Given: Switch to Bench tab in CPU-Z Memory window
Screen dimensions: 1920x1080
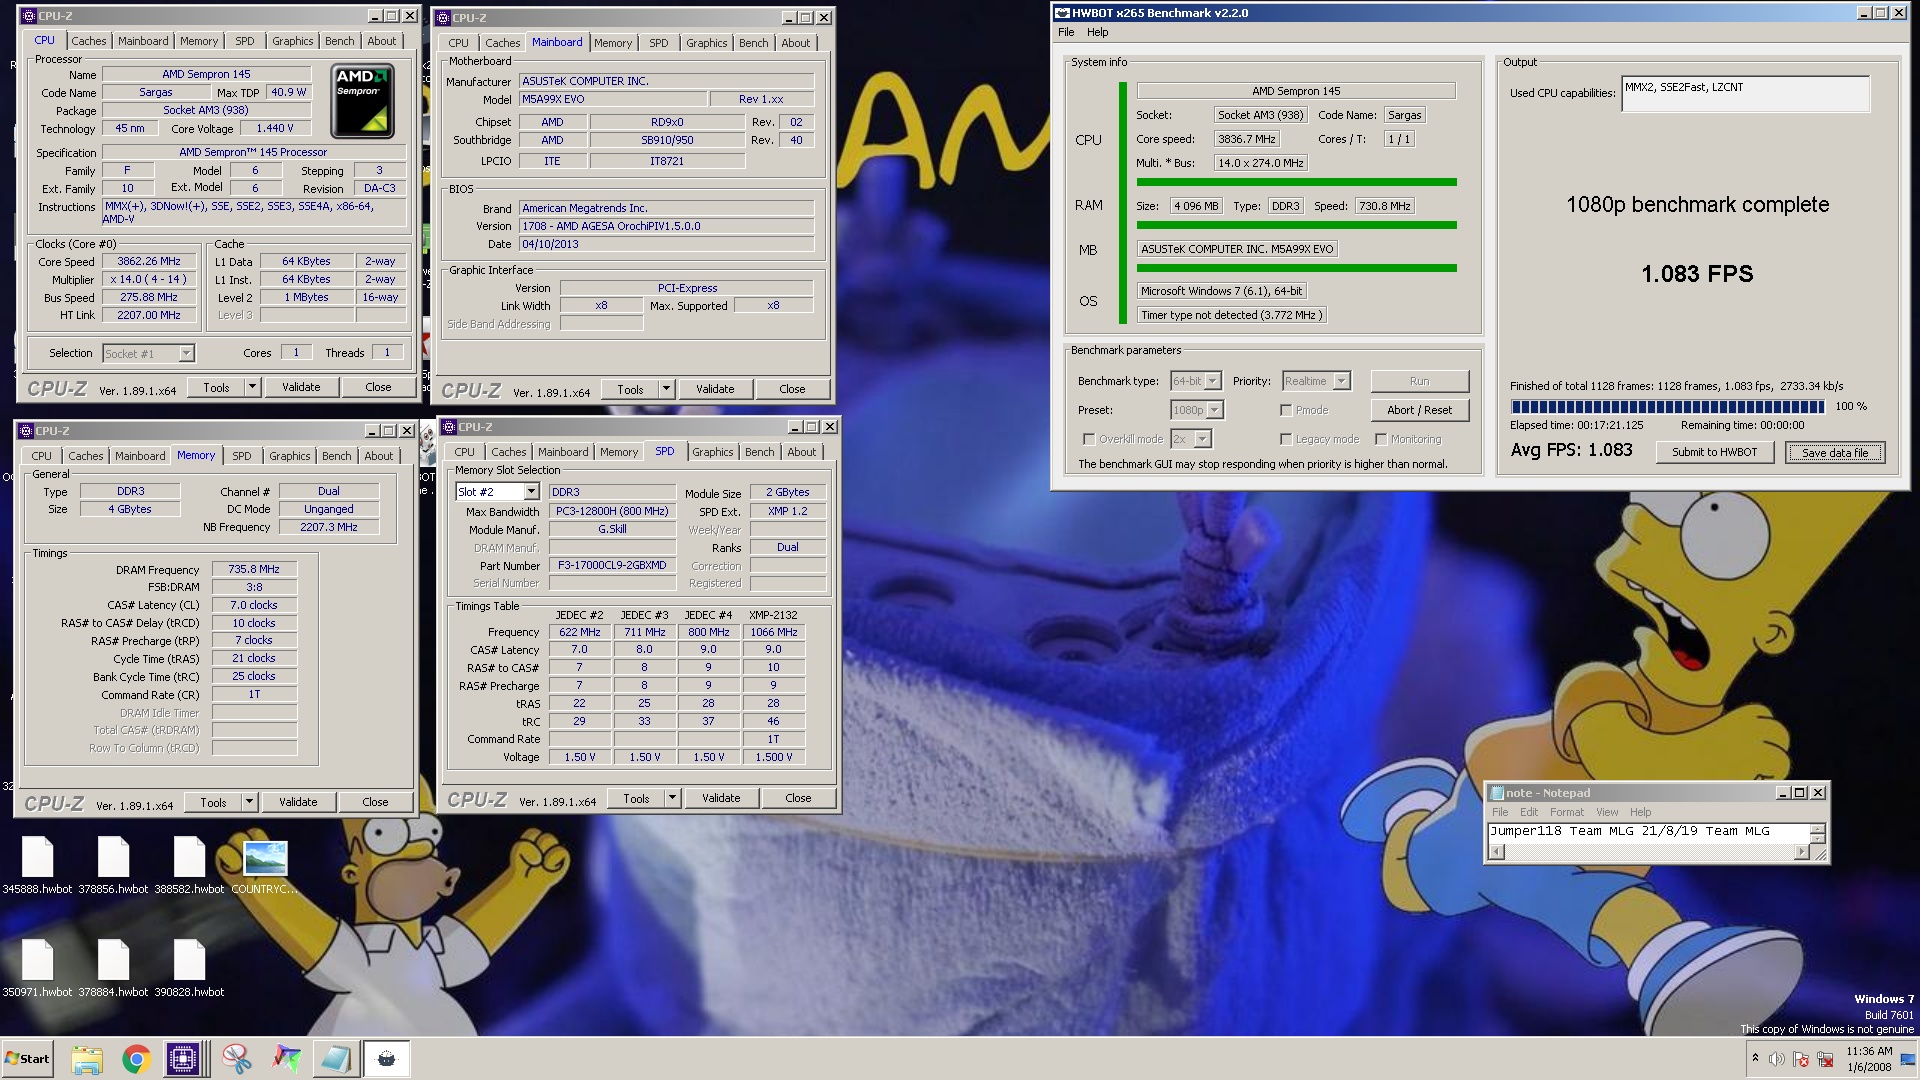Looking at the screenshot, I should pyautogui.click(x=336, y=456).
